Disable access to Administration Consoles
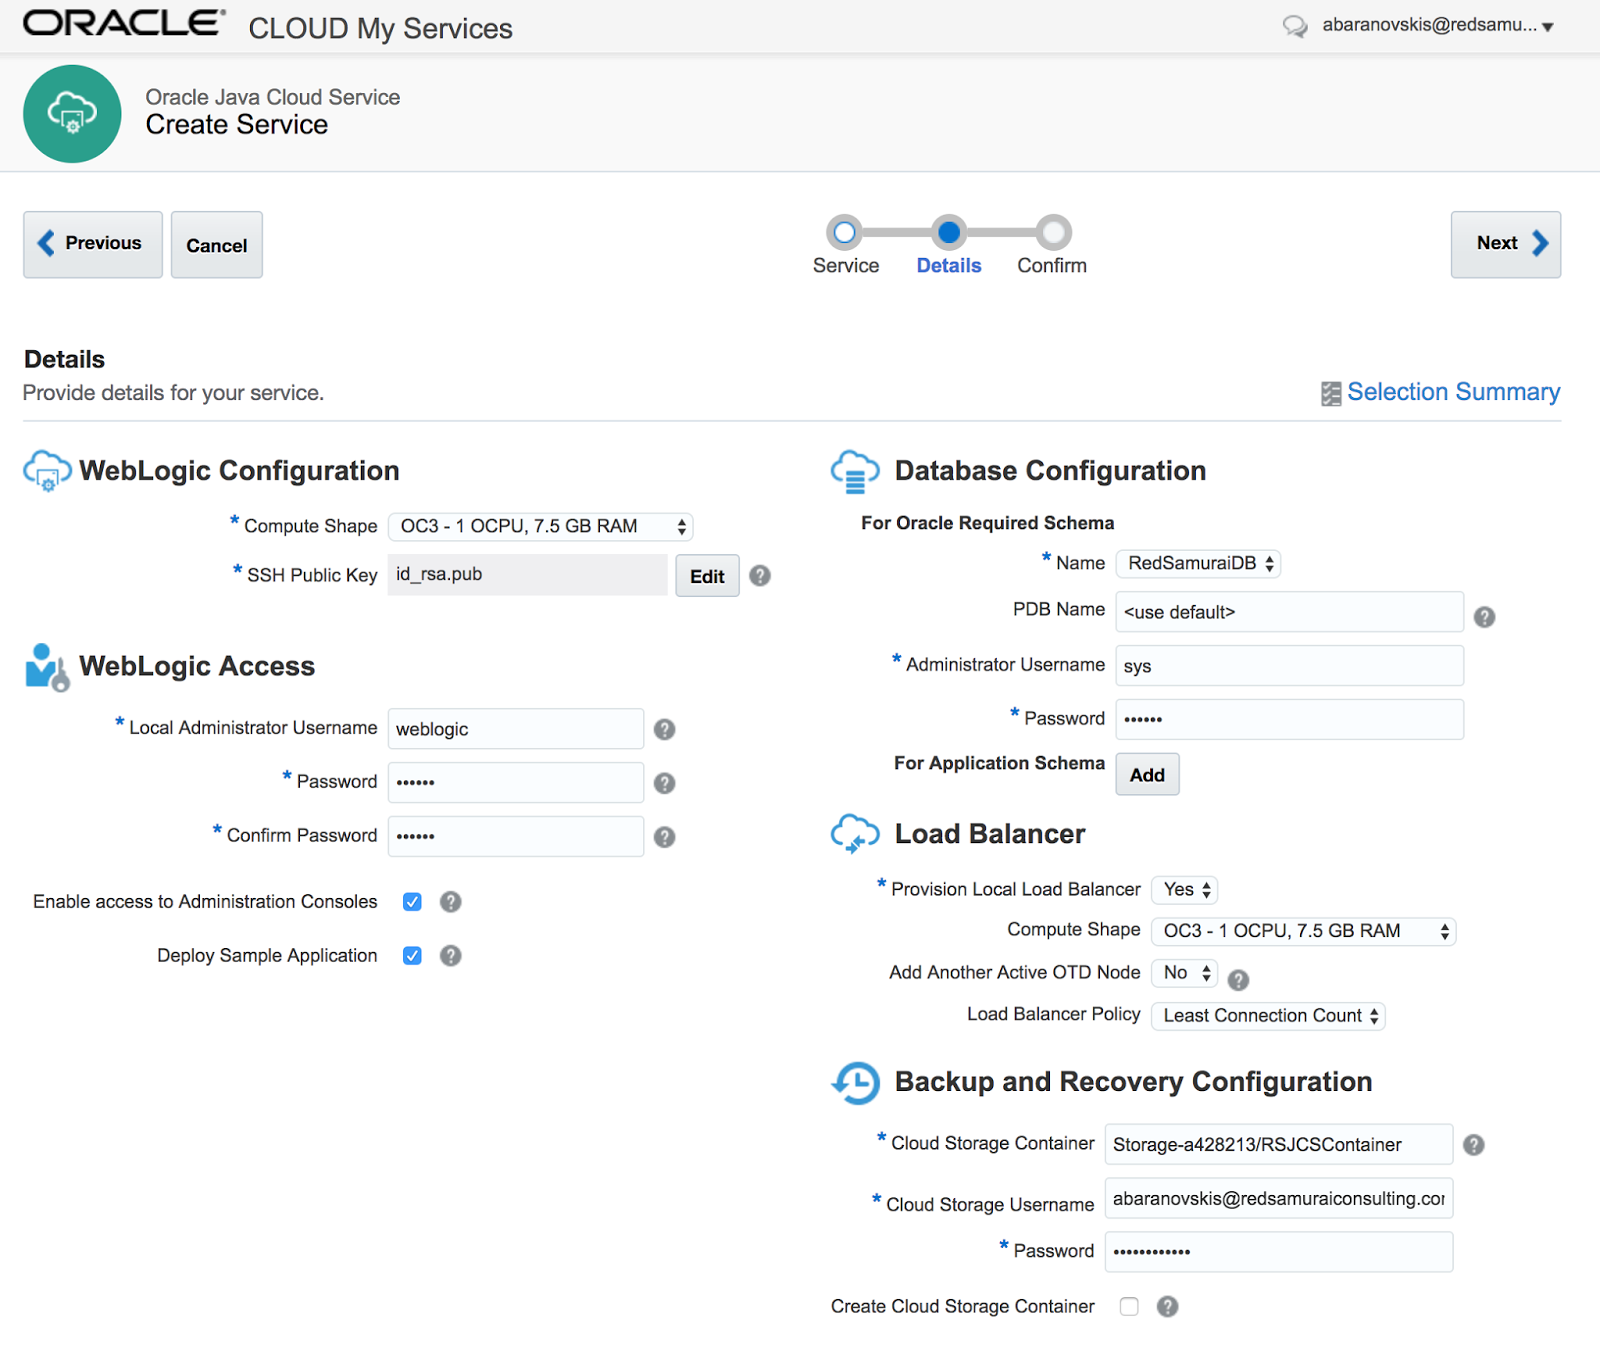This screenshot has height=1345, width=1600. coord(412,901)
